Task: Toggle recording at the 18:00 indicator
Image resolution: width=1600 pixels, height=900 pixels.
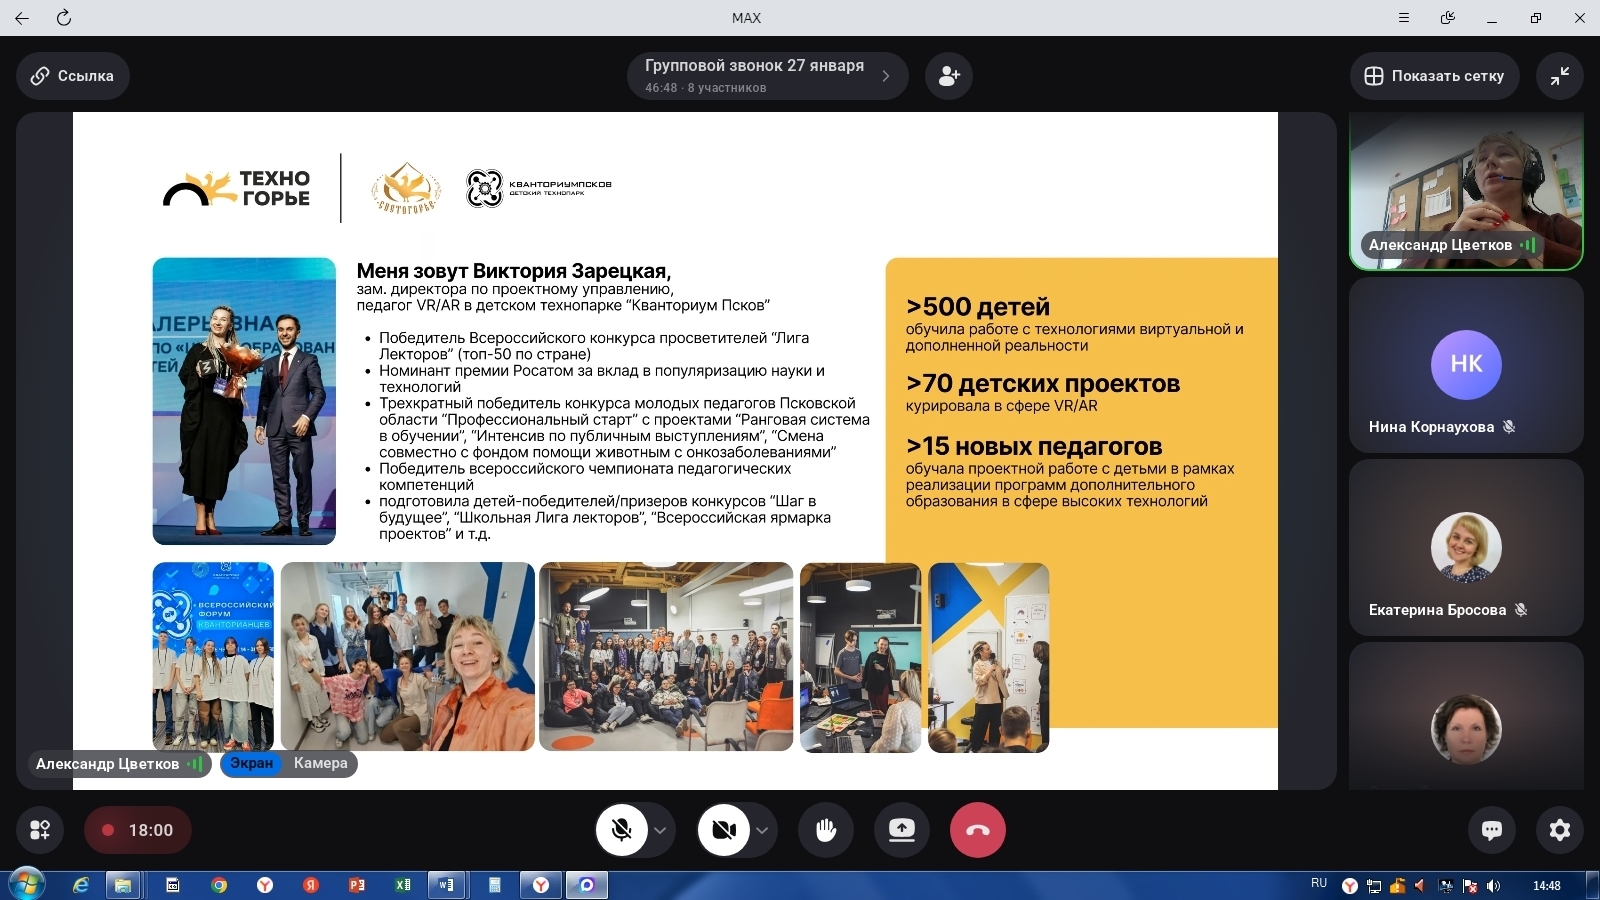Action: [x=138, y=830]
